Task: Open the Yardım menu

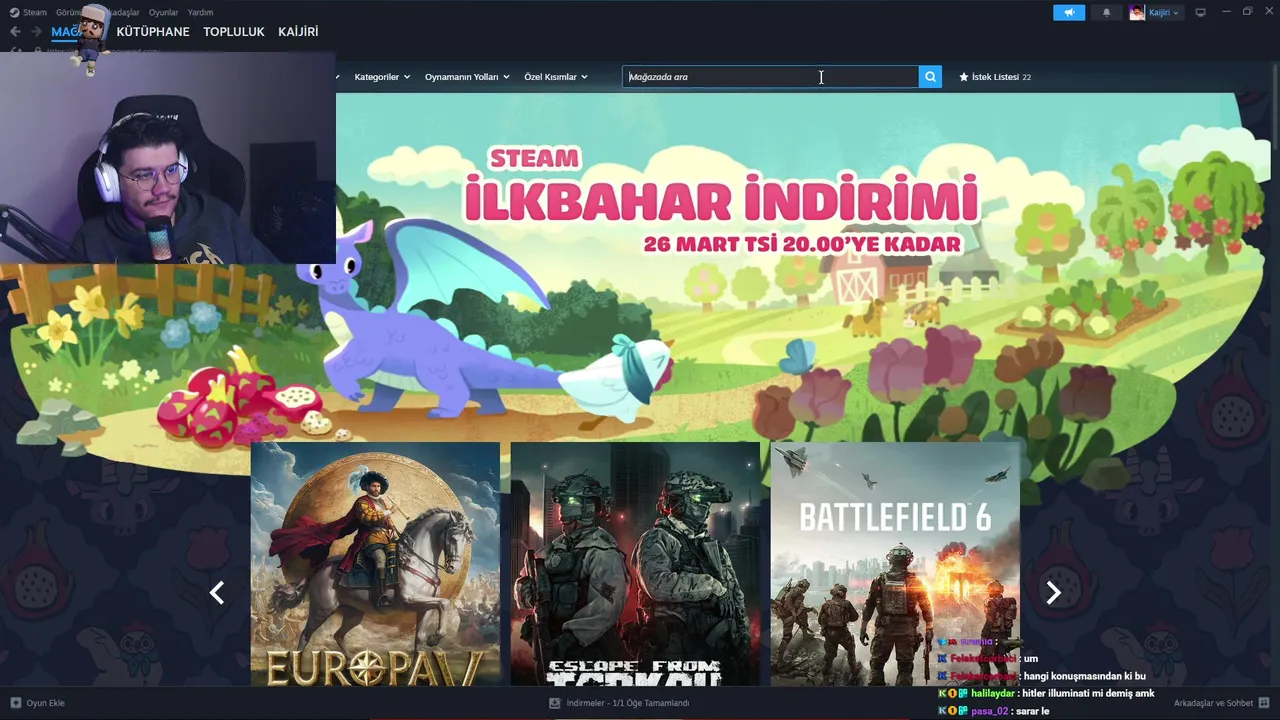Action: point(200,12)
